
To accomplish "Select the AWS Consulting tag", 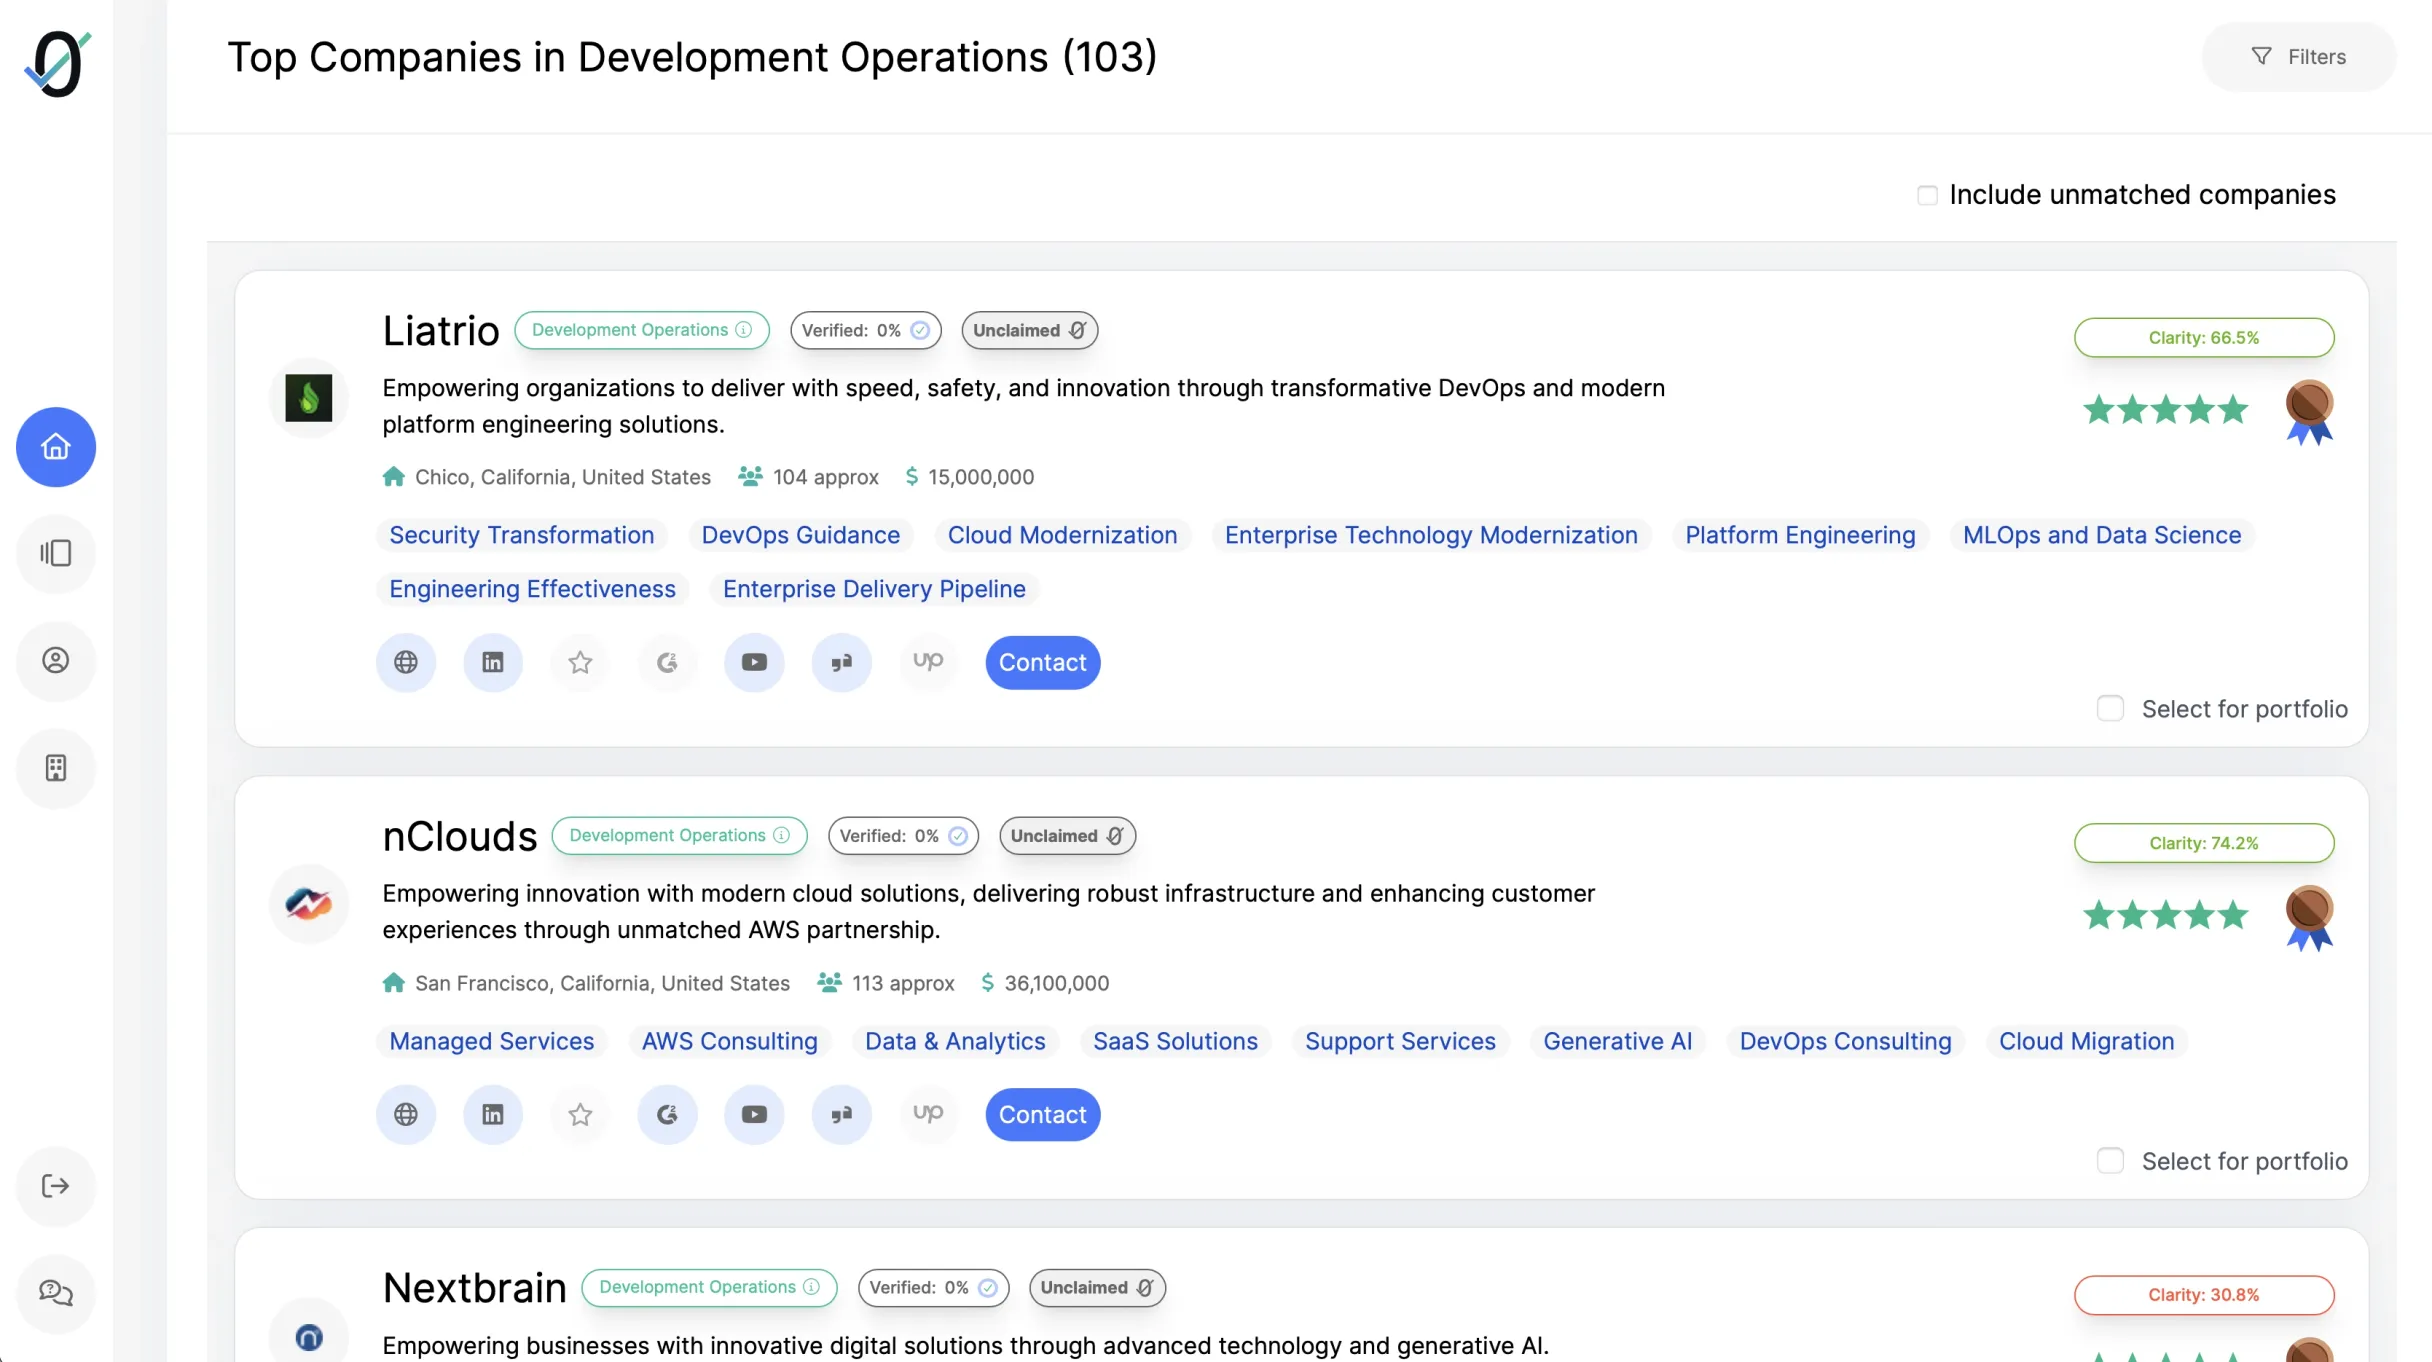I will coord(729,1041).
